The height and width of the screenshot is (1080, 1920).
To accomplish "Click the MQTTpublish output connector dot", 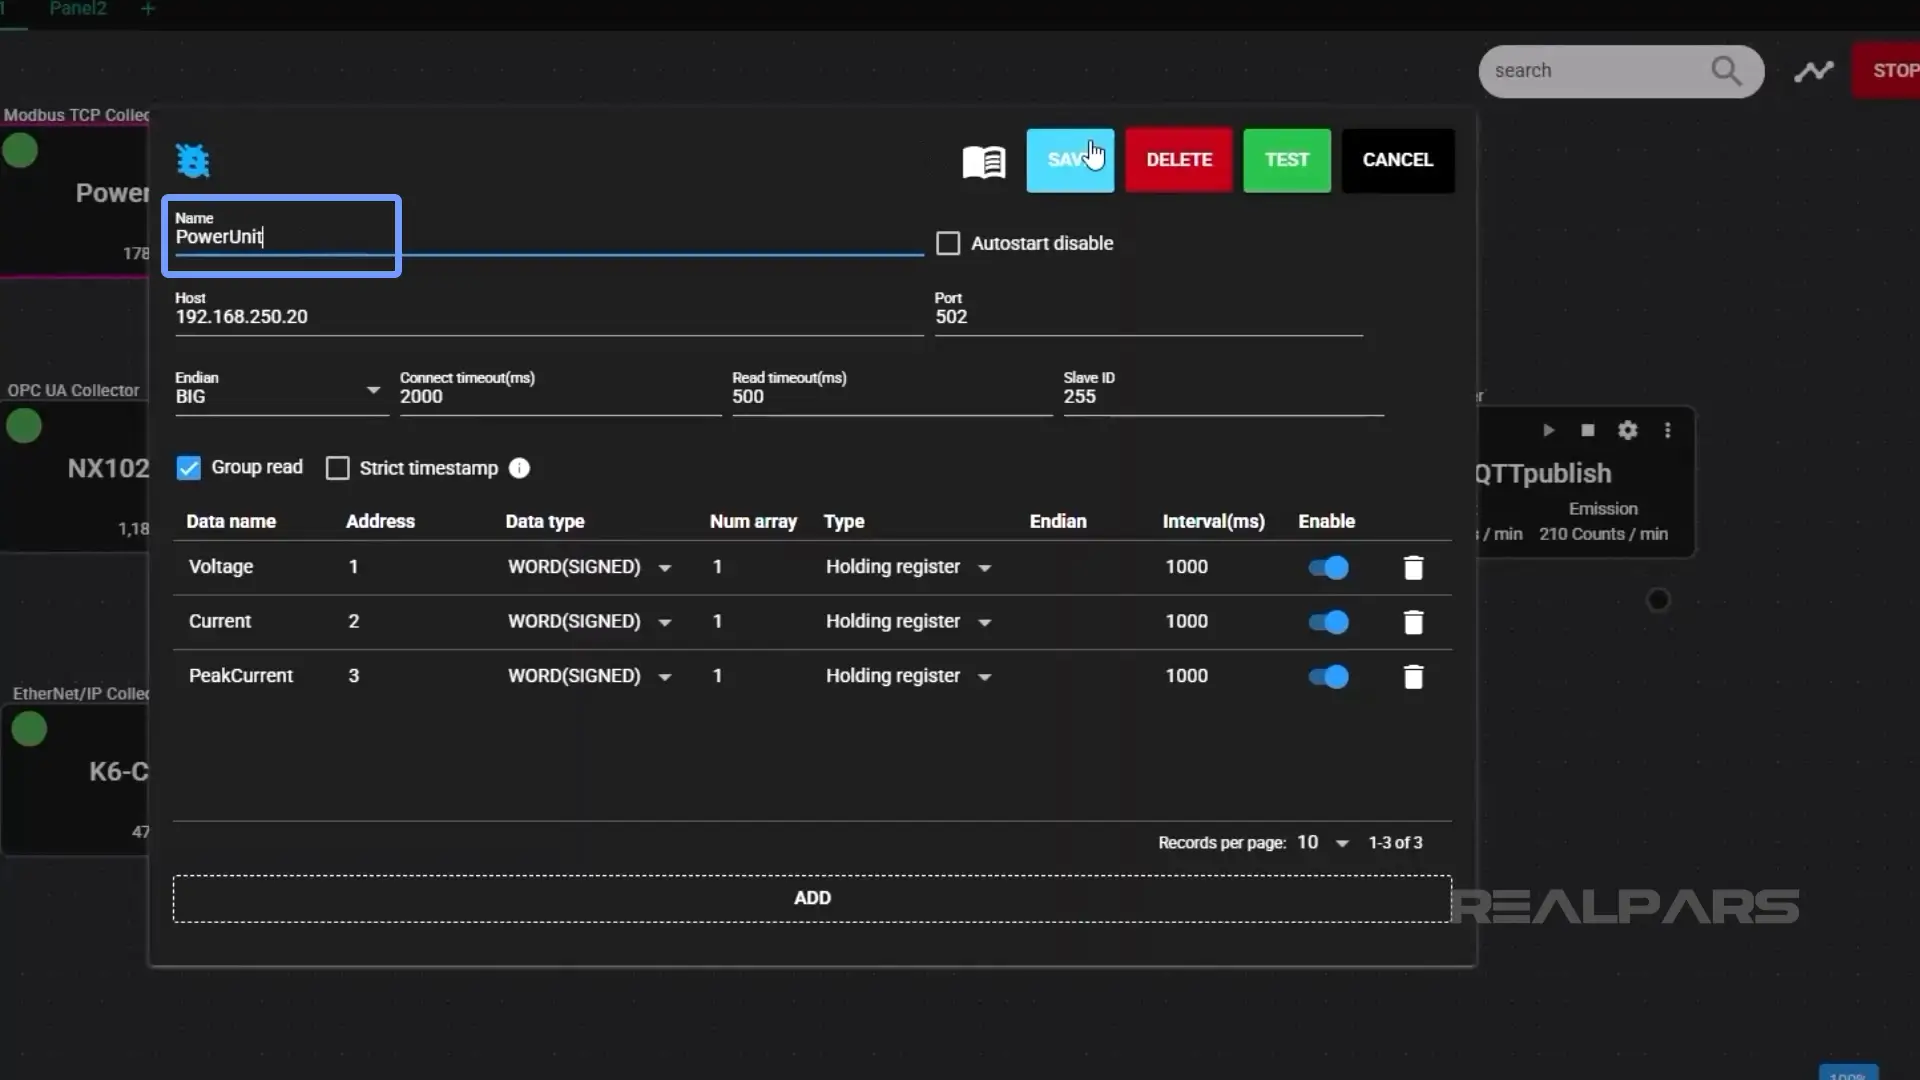I will click(1658, 600).
